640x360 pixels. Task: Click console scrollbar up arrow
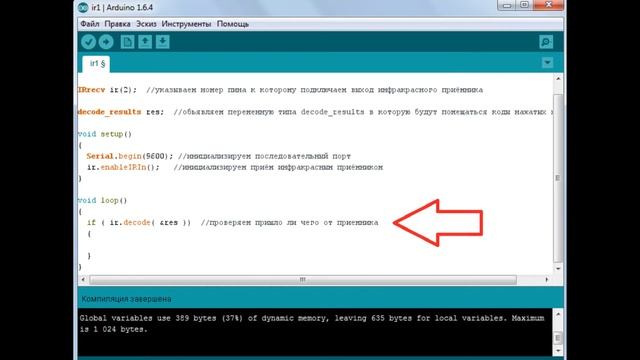[x=558, y=314]
